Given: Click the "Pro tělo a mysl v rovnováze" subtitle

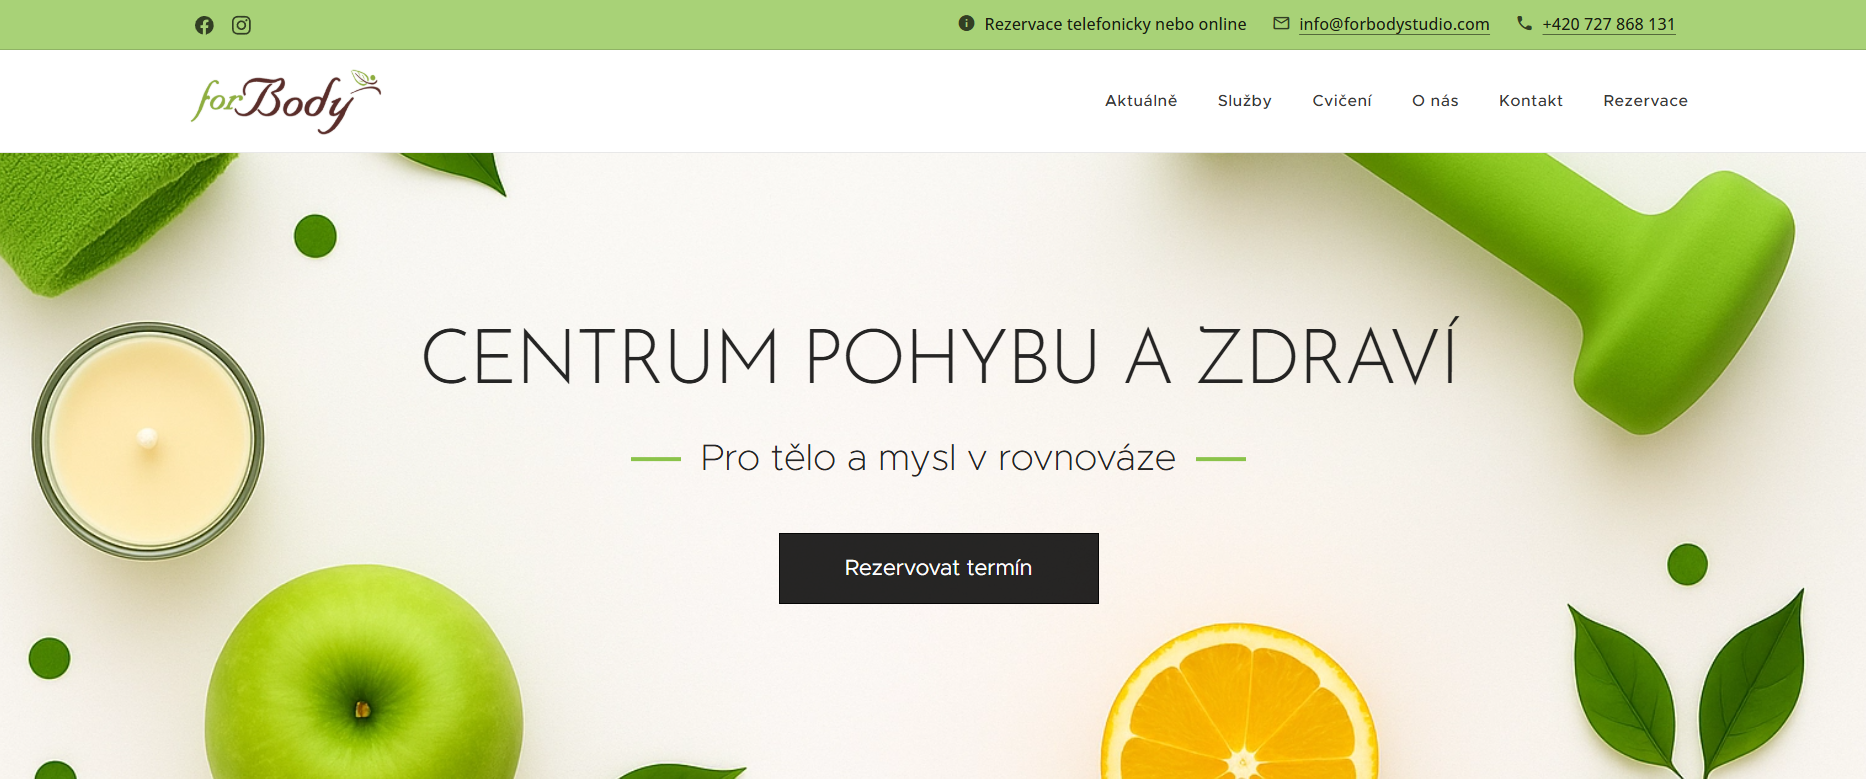Looking at the screenshot, I should (x=938, y=458).
